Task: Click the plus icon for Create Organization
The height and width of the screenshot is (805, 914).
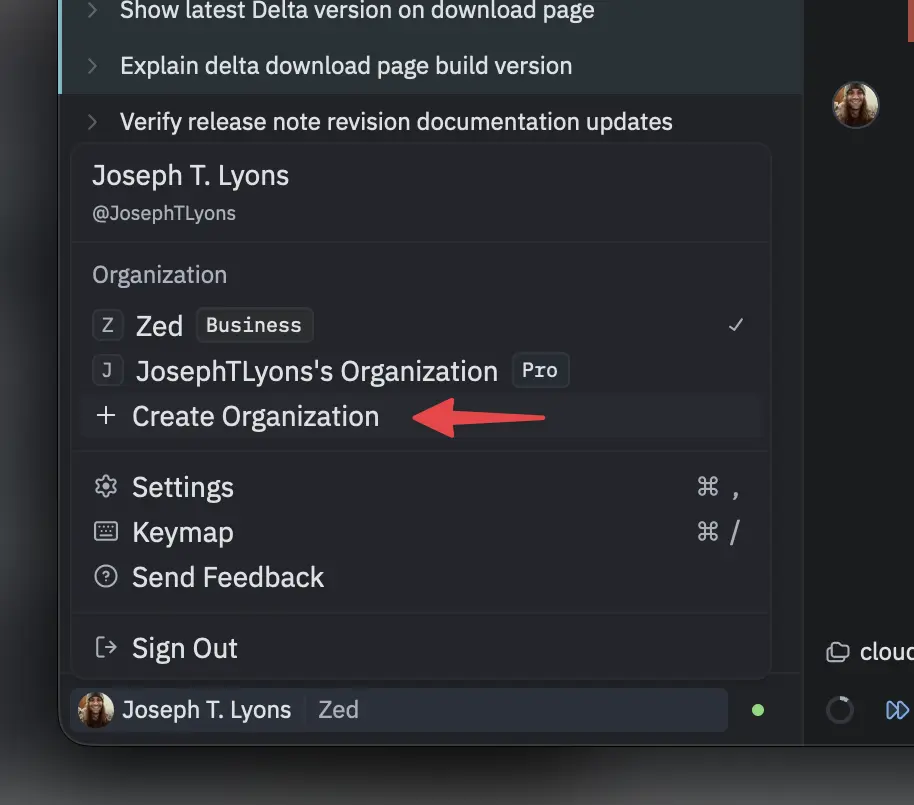Action: 106,416
